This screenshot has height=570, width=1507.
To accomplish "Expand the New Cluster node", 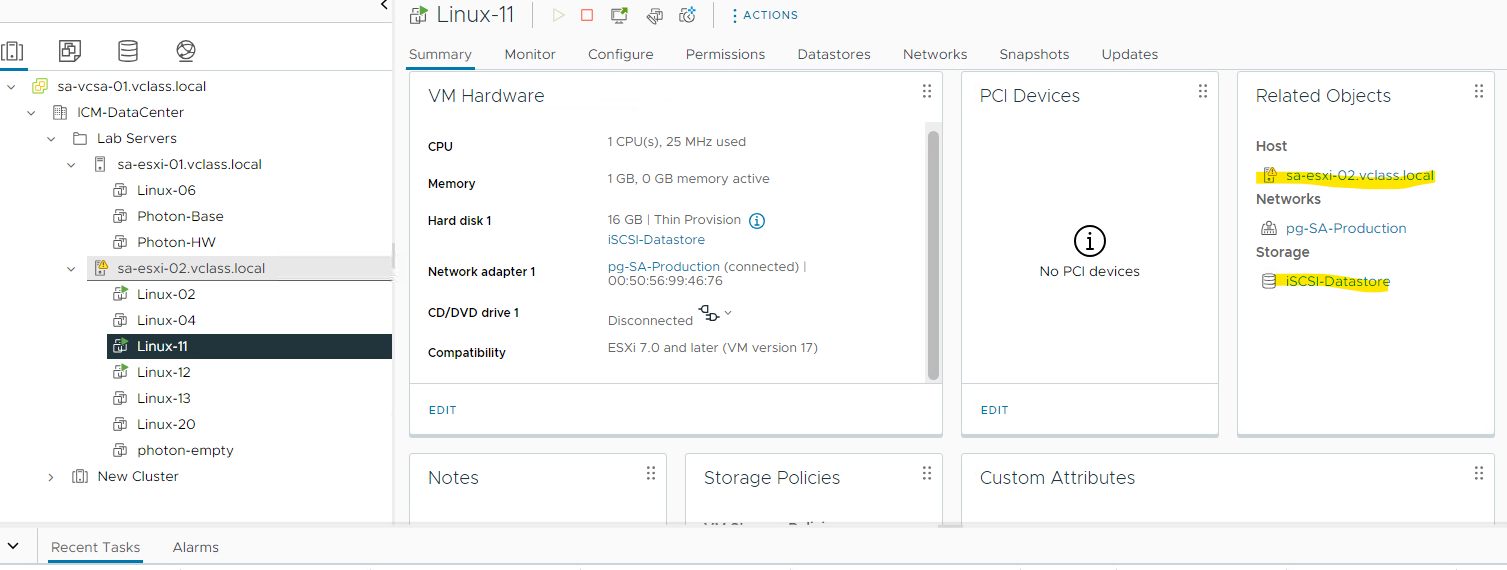I will (x=51, y=477).
